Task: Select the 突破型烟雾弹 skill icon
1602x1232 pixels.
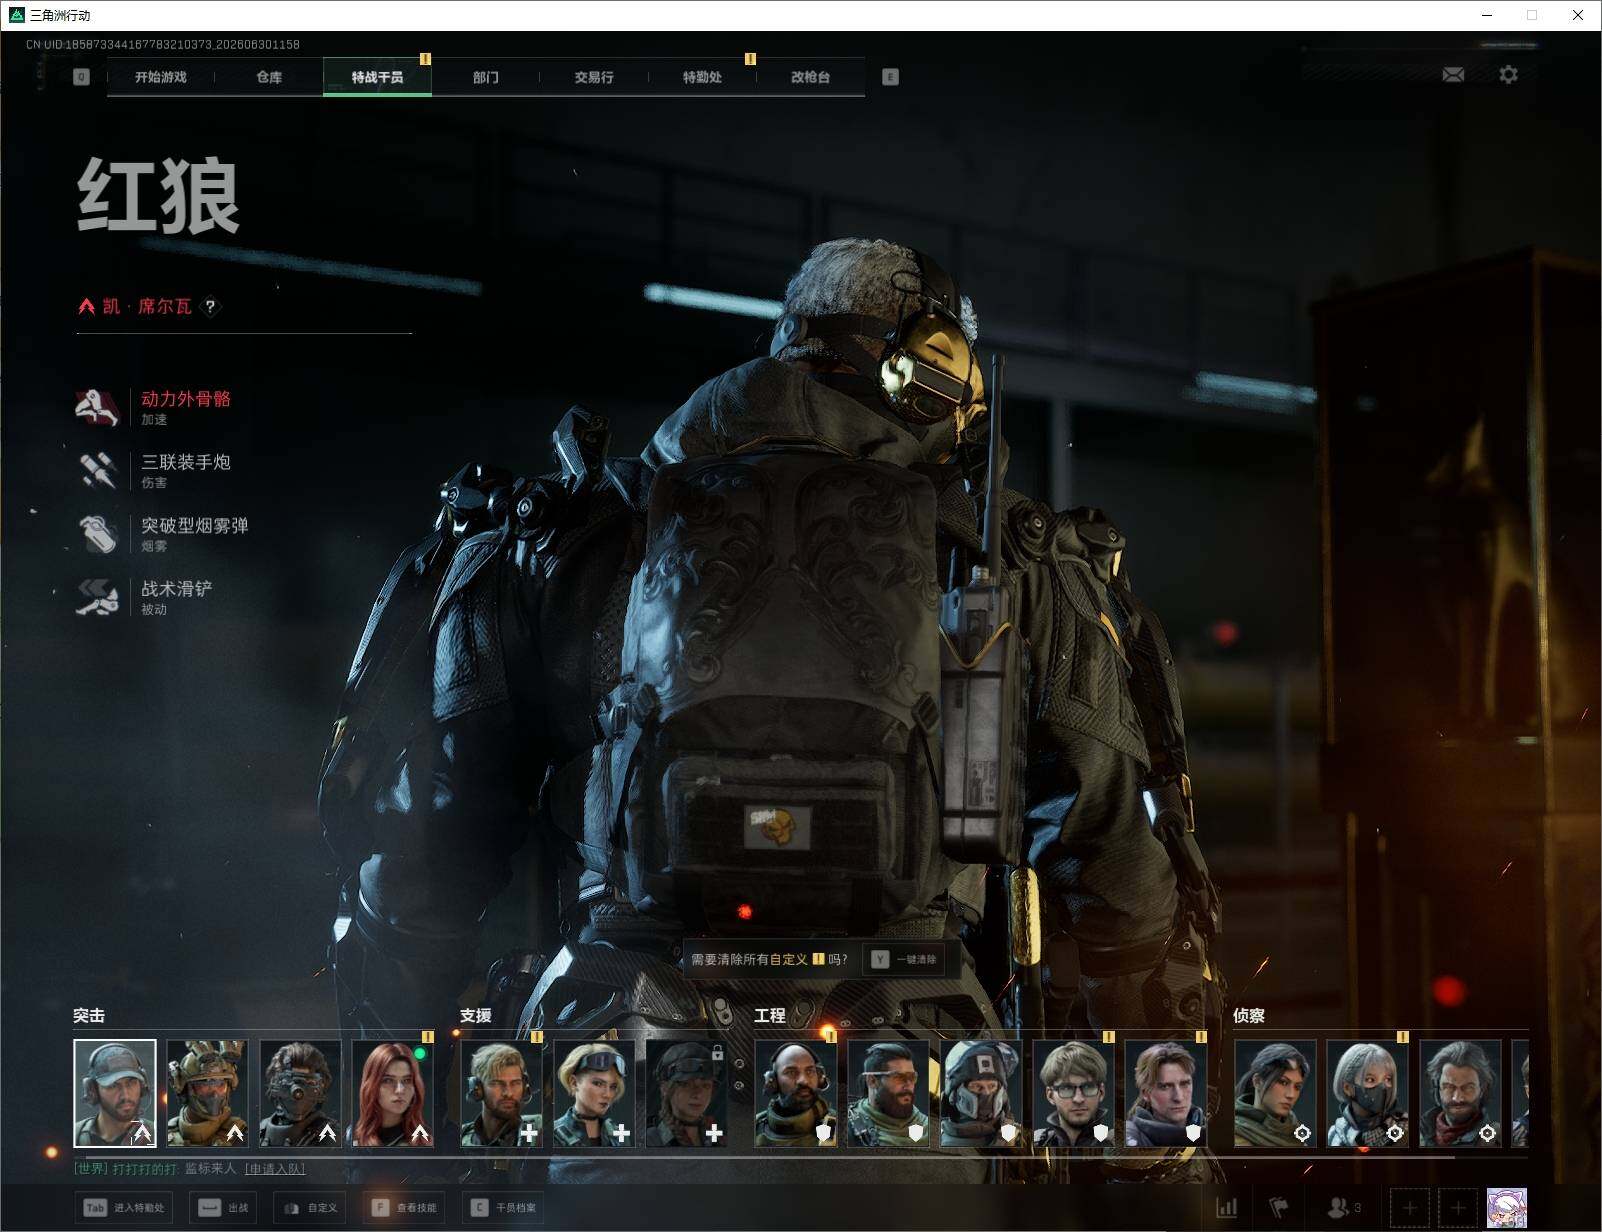Action: pyautogui.click(x=97, y=533)
